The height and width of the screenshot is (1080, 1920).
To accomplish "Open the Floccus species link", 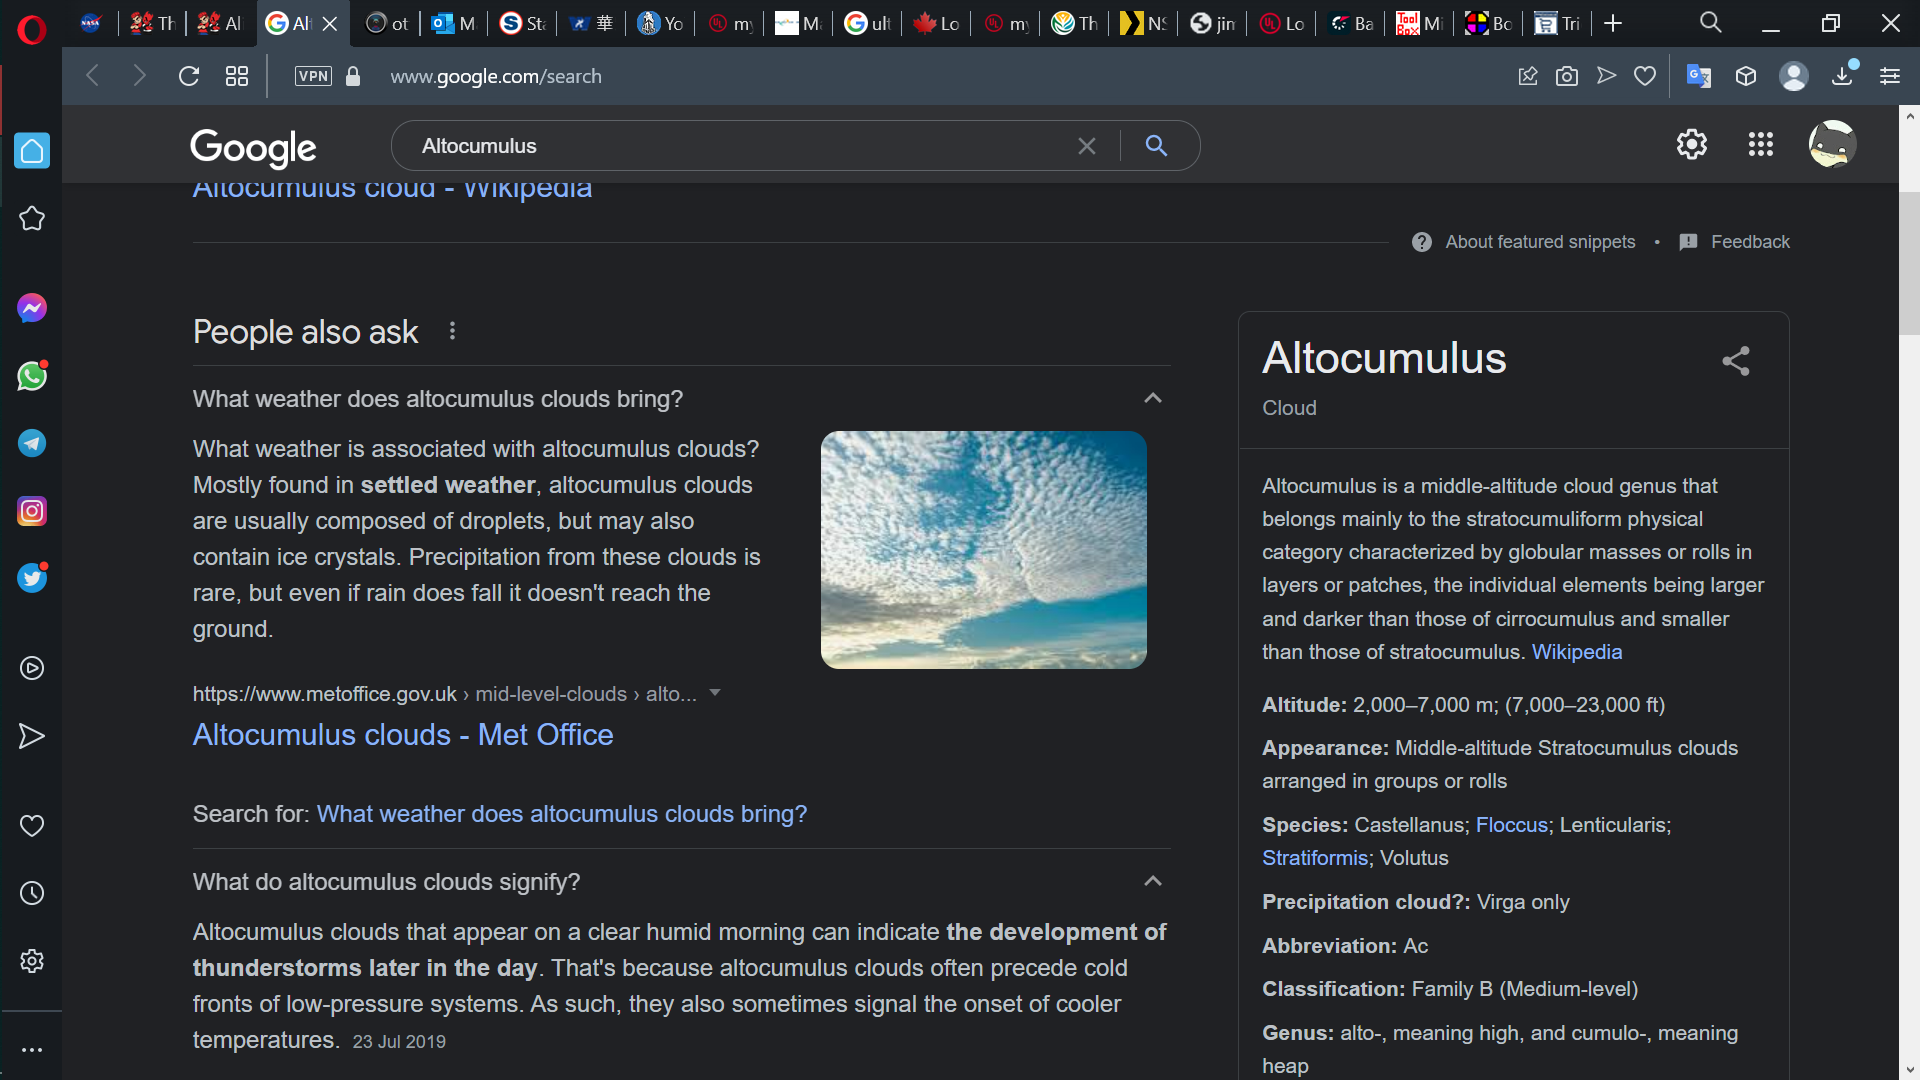I will click(x=1512, y=825).
